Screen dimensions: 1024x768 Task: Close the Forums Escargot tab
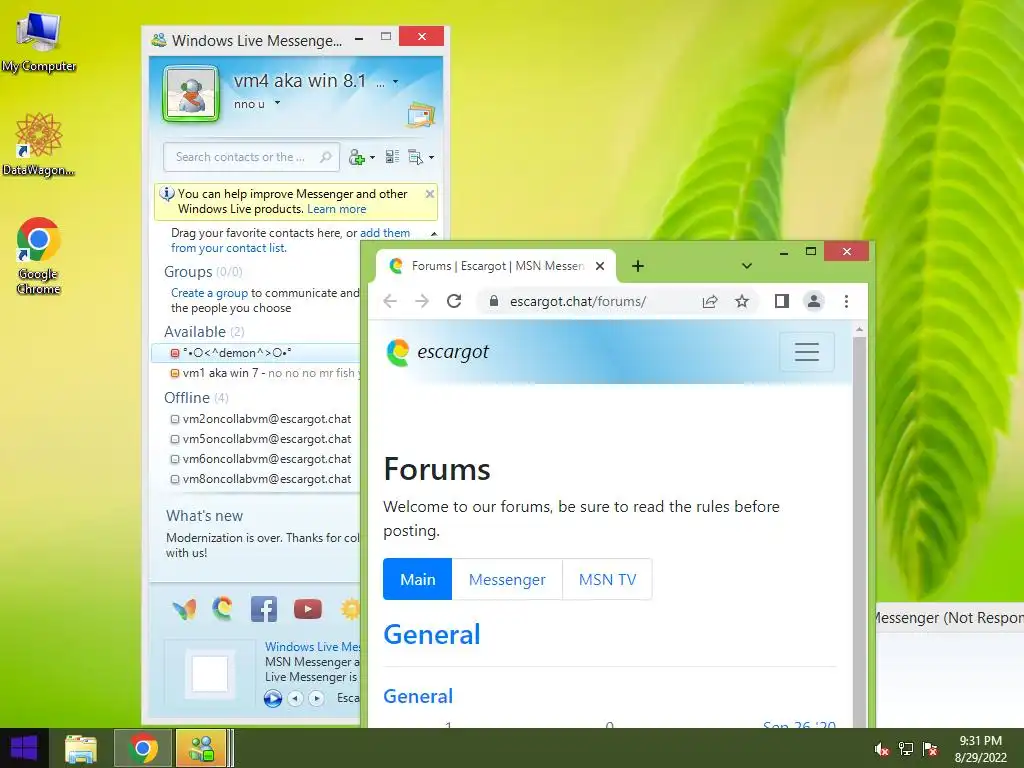pyautogui.click(x=600, y=266)
